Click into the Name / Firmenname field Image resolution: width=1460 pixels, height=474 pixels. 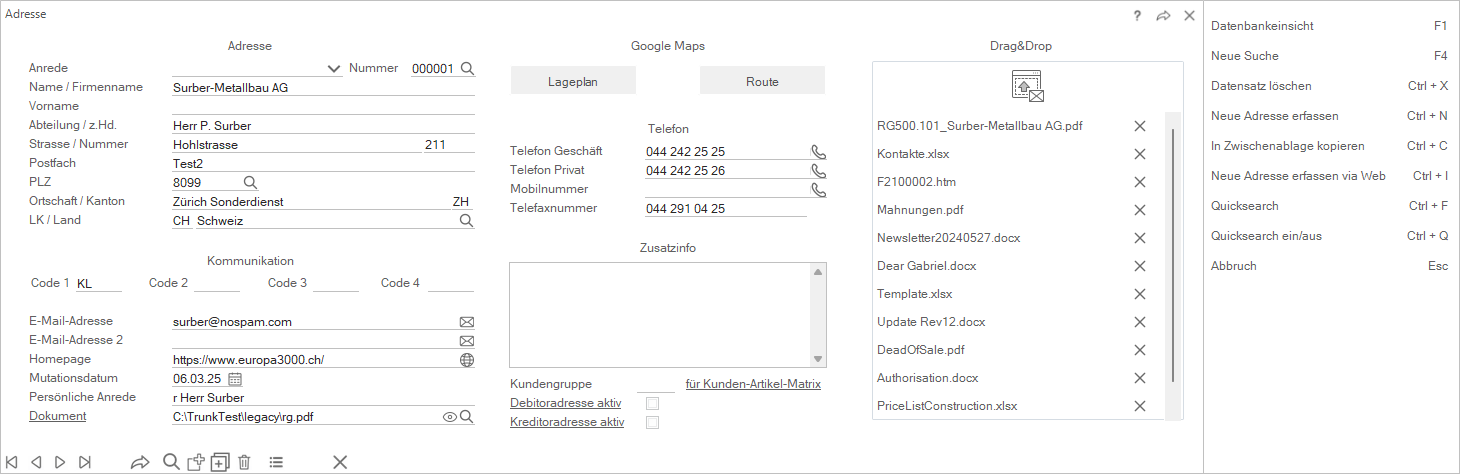pos(323,87)
